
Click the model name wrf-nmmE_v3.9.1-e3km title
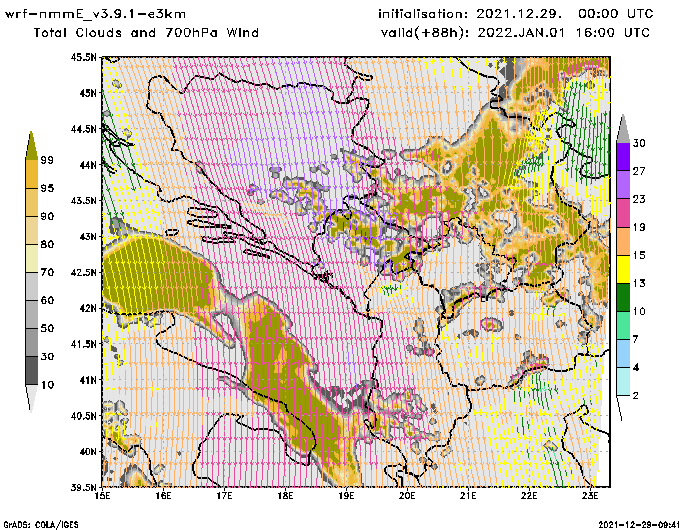pos(95,14)
